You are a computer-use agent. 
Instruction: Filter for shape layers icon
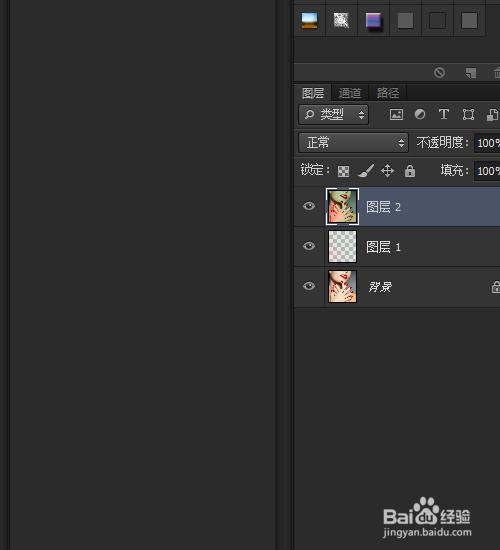(468, 114)
